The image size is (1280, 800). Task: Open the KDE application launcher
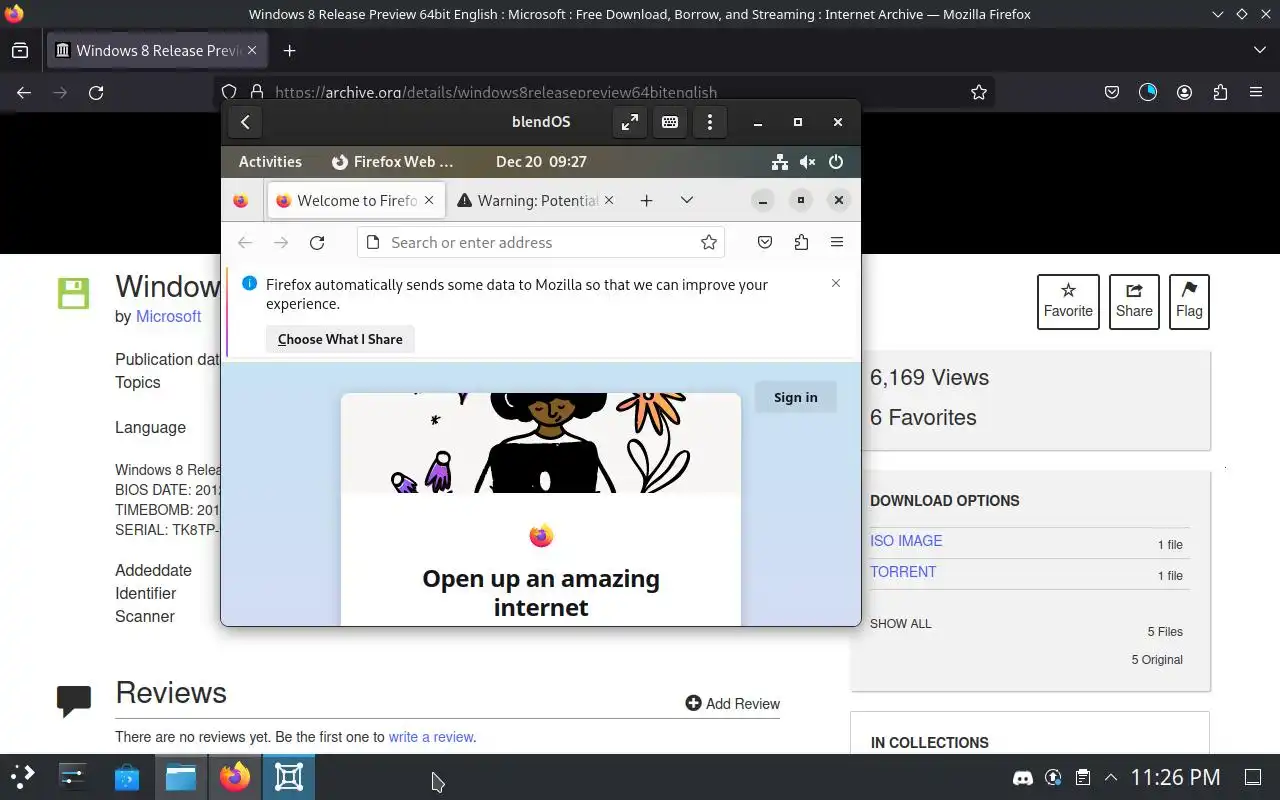click(x=22, y=777)
